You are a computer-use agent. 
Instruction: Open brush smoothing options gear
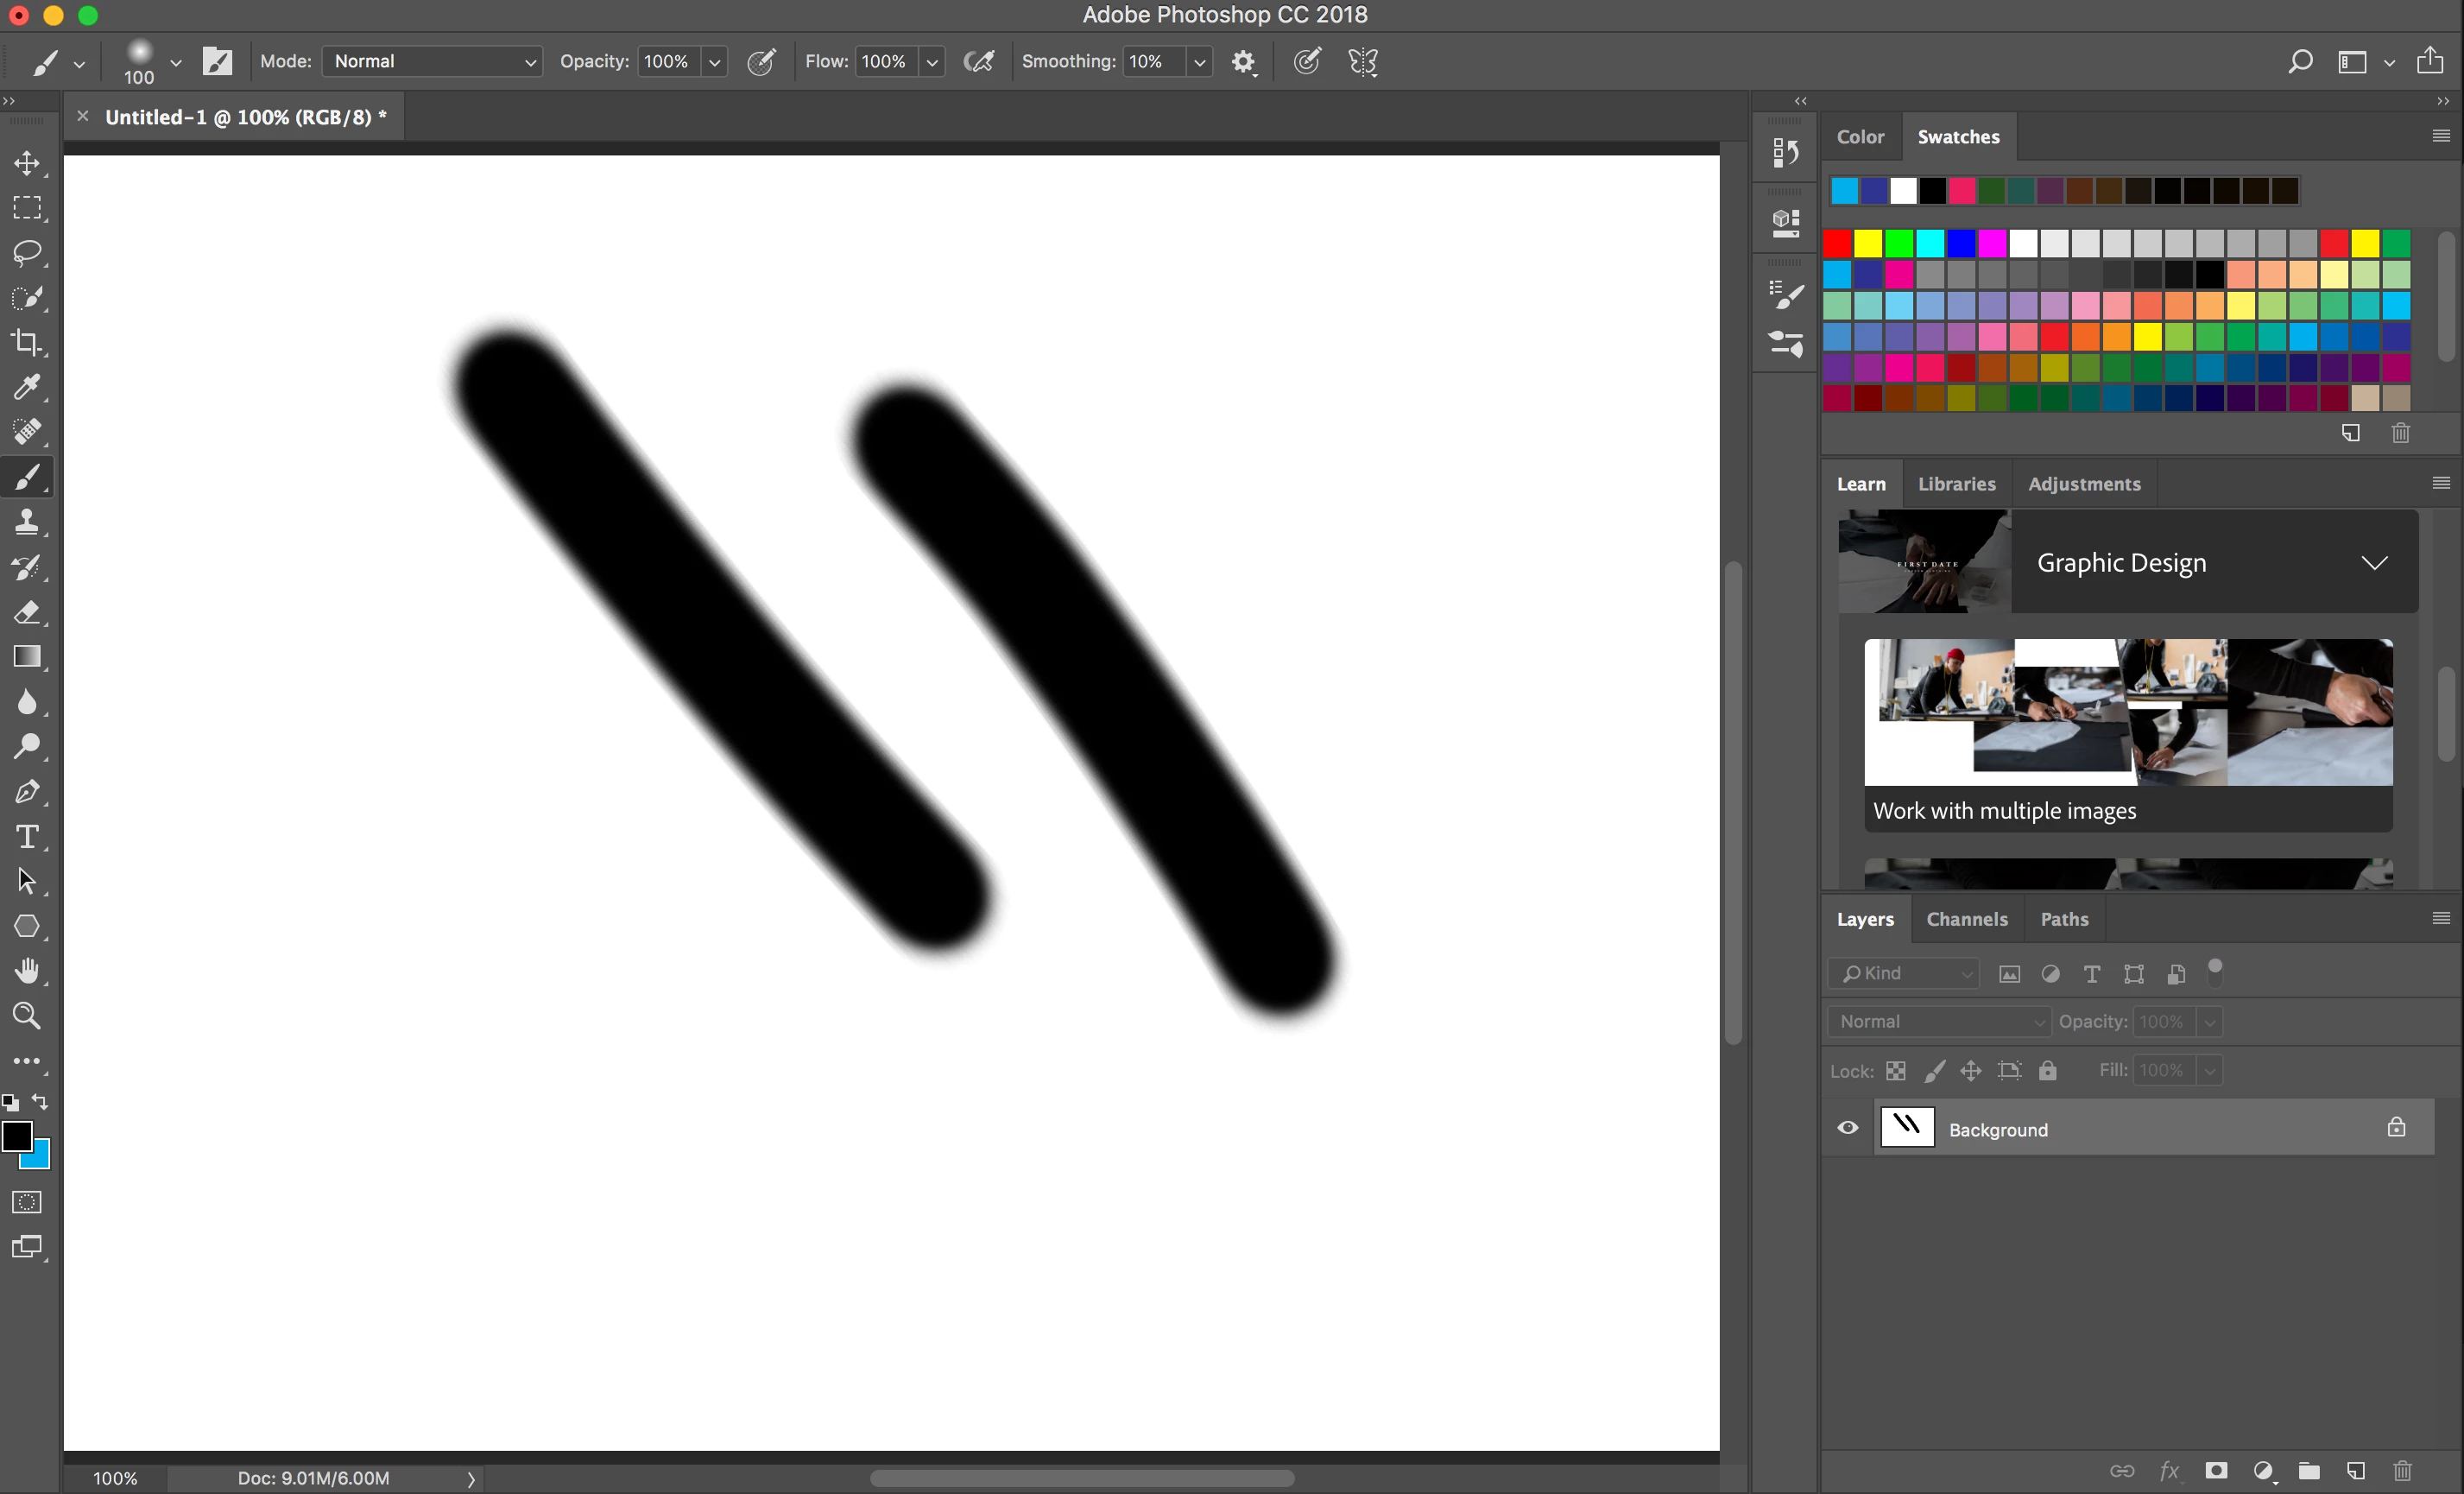pyautogui.click(x=1243, y=62)
